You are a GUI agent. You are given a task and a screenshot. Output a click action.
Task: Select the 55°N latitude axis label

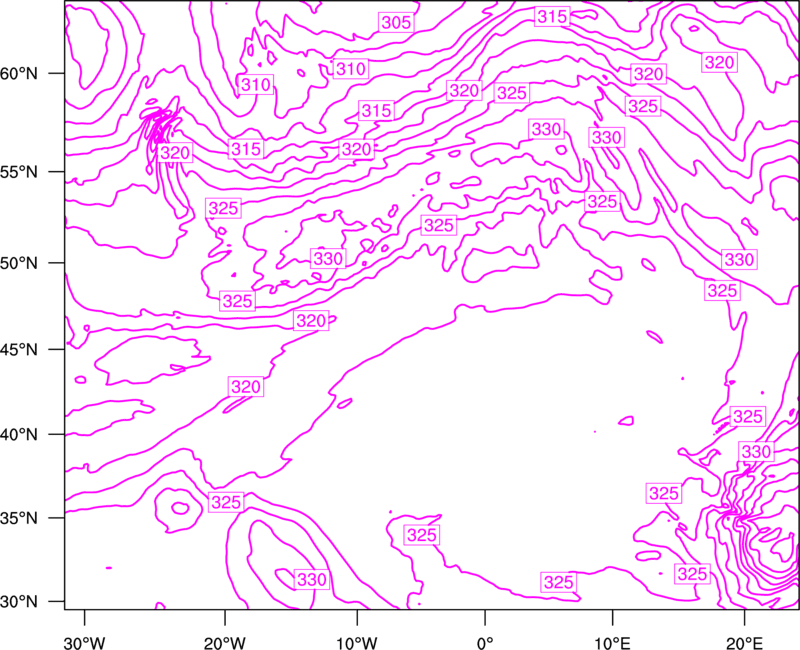tap(19, 171)
